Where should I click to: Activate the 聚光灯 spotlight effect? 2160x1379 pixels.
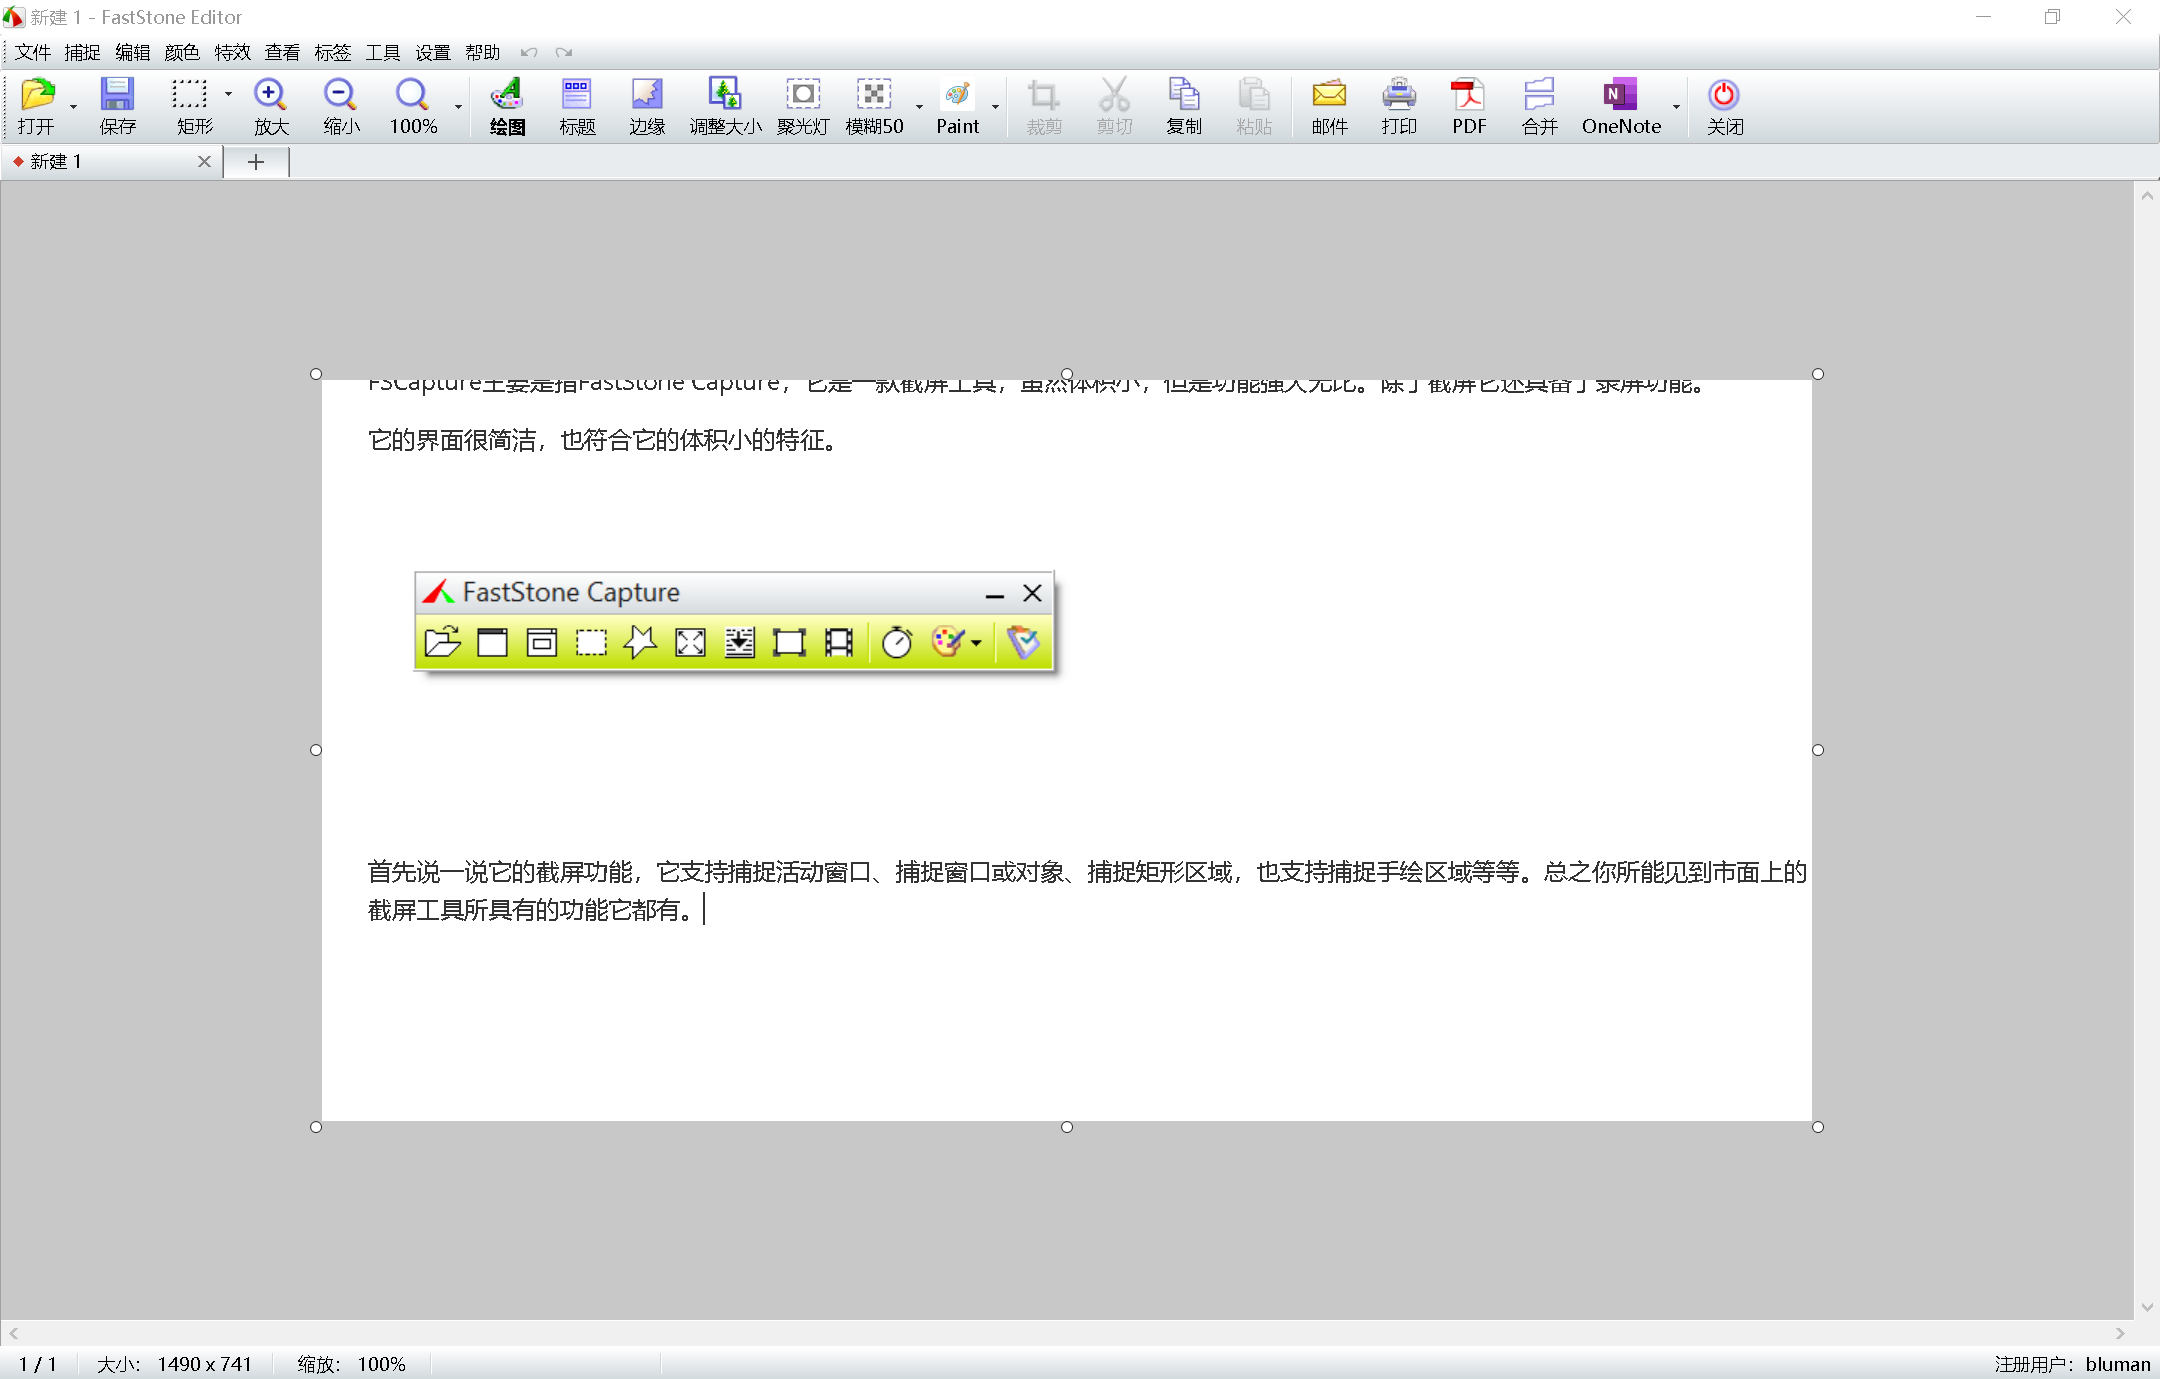(802, 103)
